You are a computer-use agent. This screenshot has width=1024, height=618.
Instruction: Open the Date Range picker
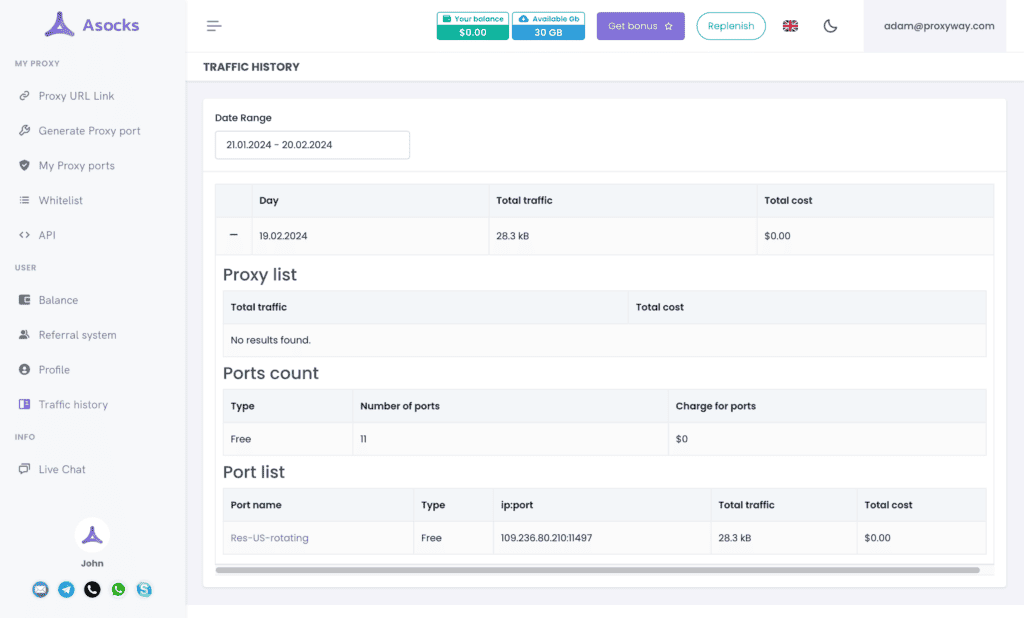[312, 145]
